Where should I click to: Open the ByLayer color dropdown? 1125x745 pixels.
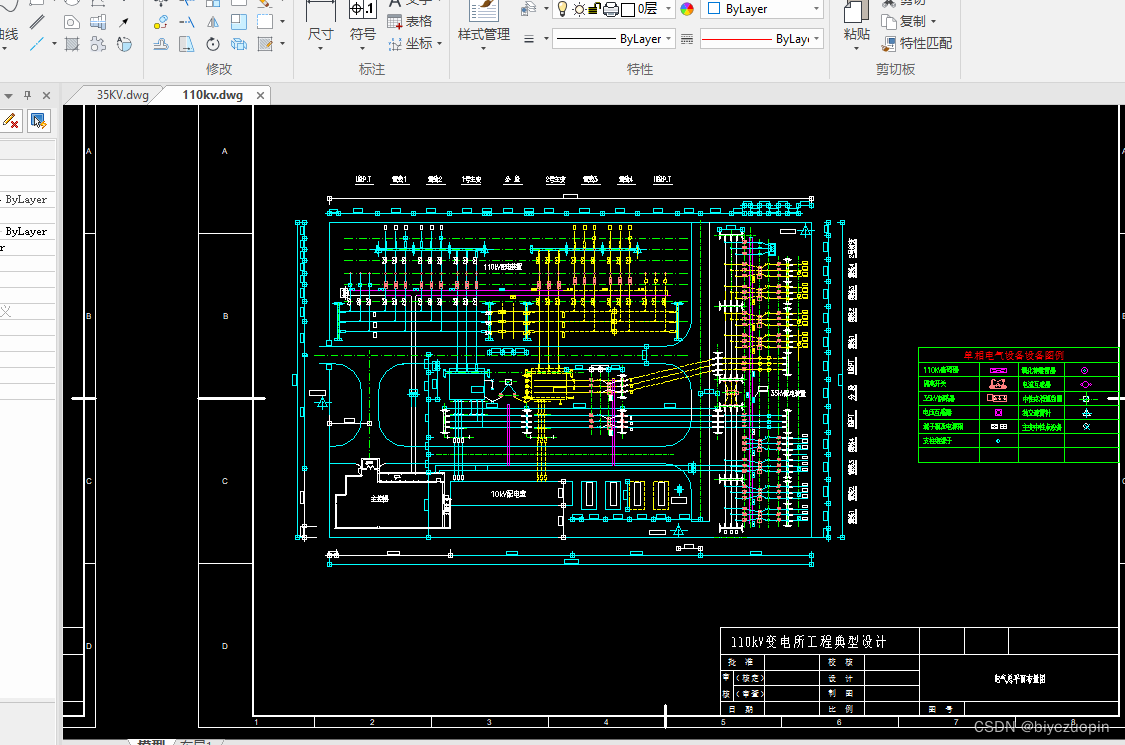click(761, 9)
